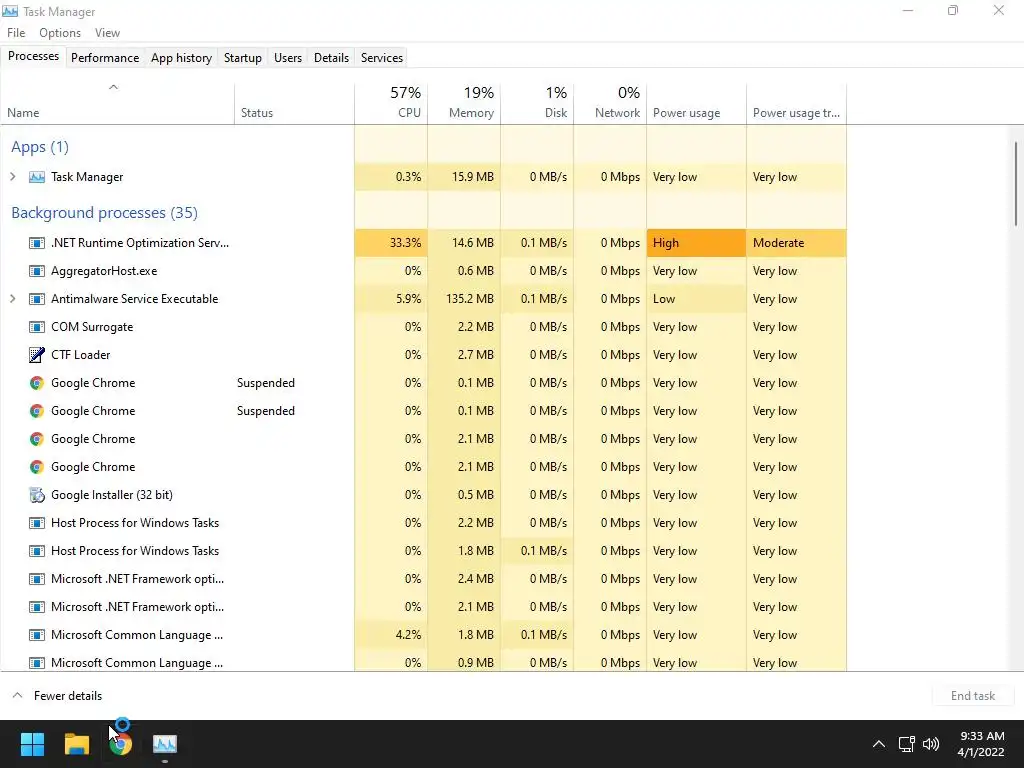Click the 33.3% CPU value cell
Screen dimensions: 1024x768
pyautogui.click(x=391, y=243)
